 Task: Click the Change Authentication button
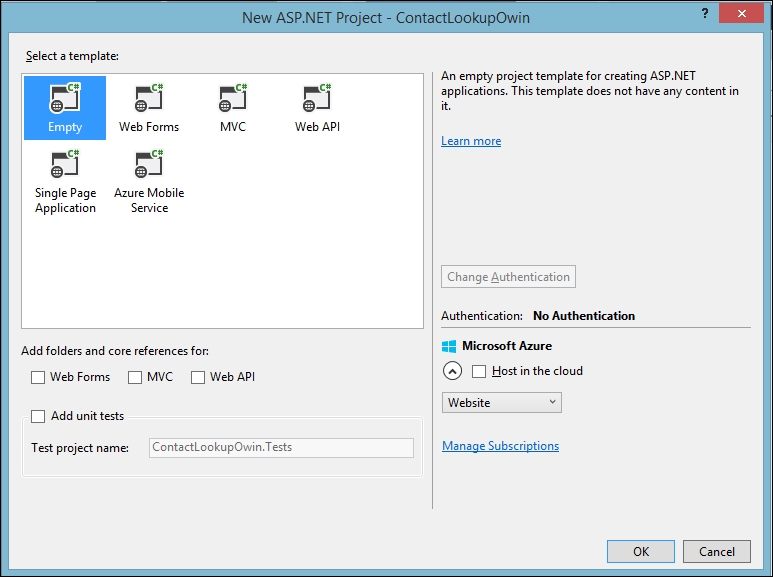coord(508,277)
